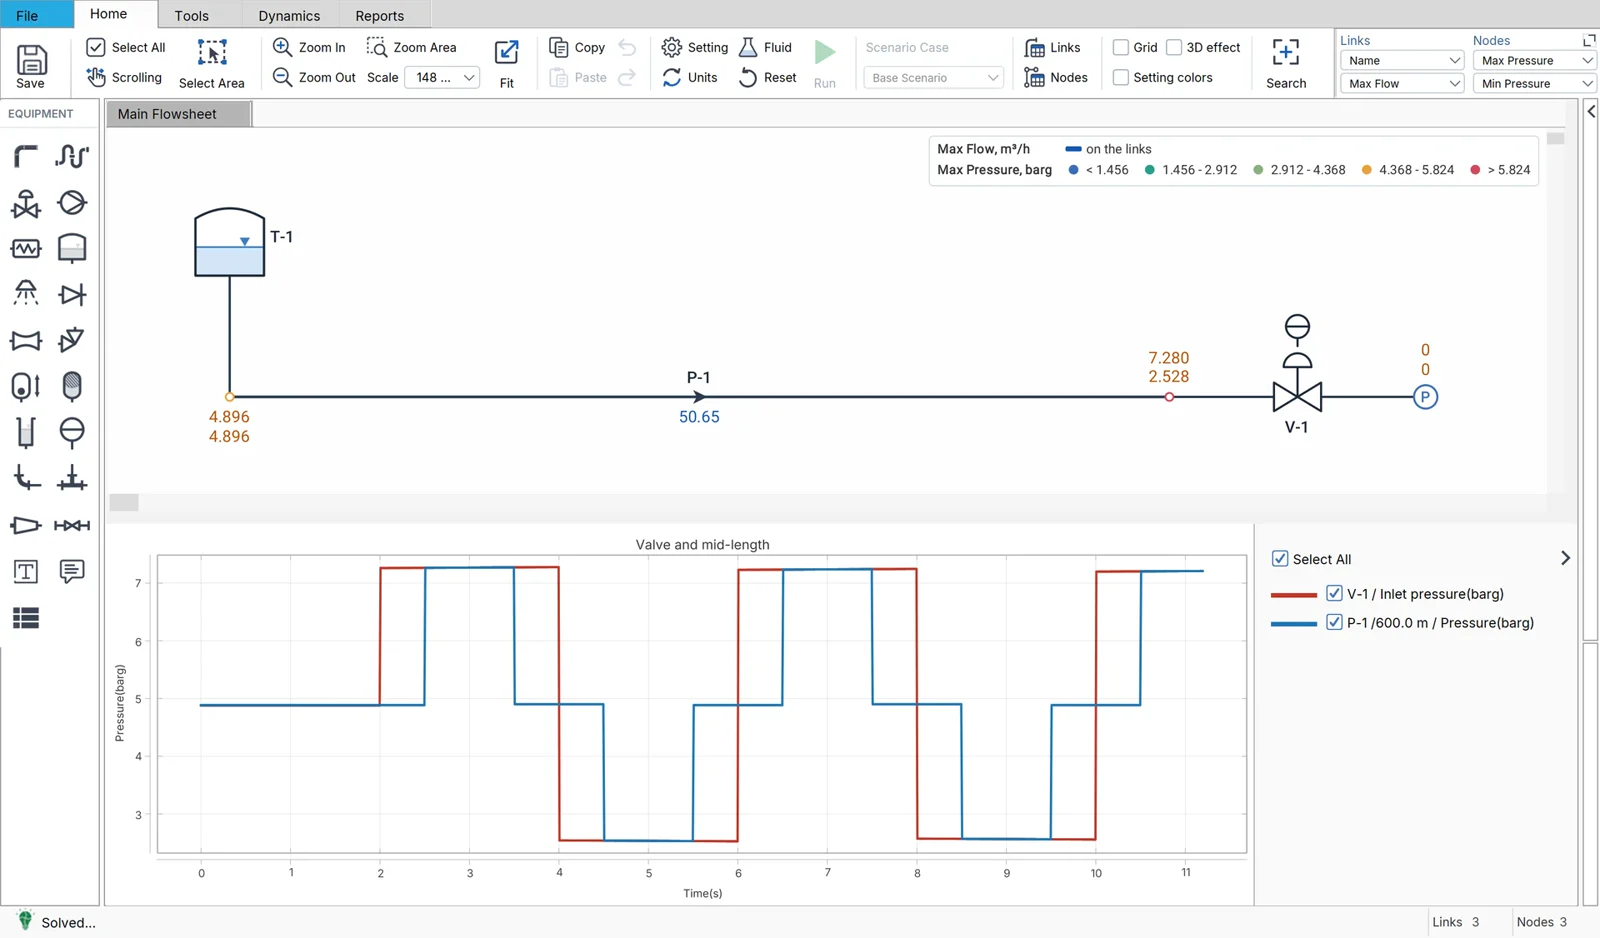Choose the comment note tool icon
Image resolution: width=1600 pixels, height=938 pixels.
72,571
